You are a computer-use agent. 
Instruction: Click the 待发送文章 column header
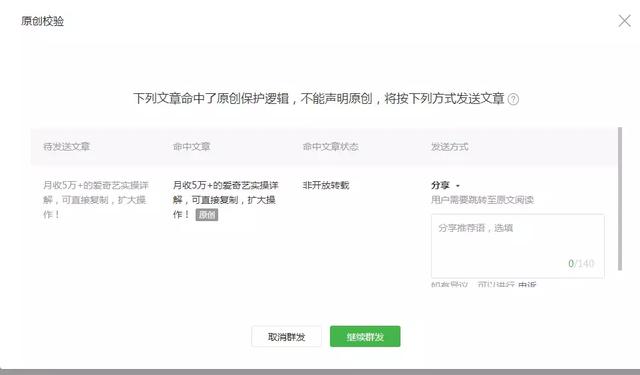pyautogui.click(x=66, y=146)
